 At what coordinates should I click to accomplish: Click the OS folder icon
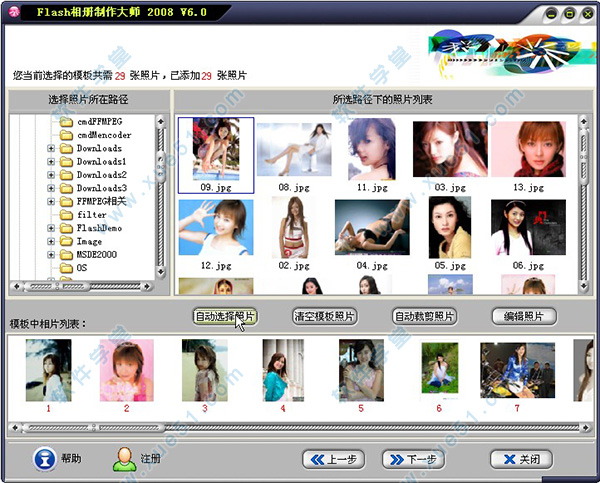[67, 268]
